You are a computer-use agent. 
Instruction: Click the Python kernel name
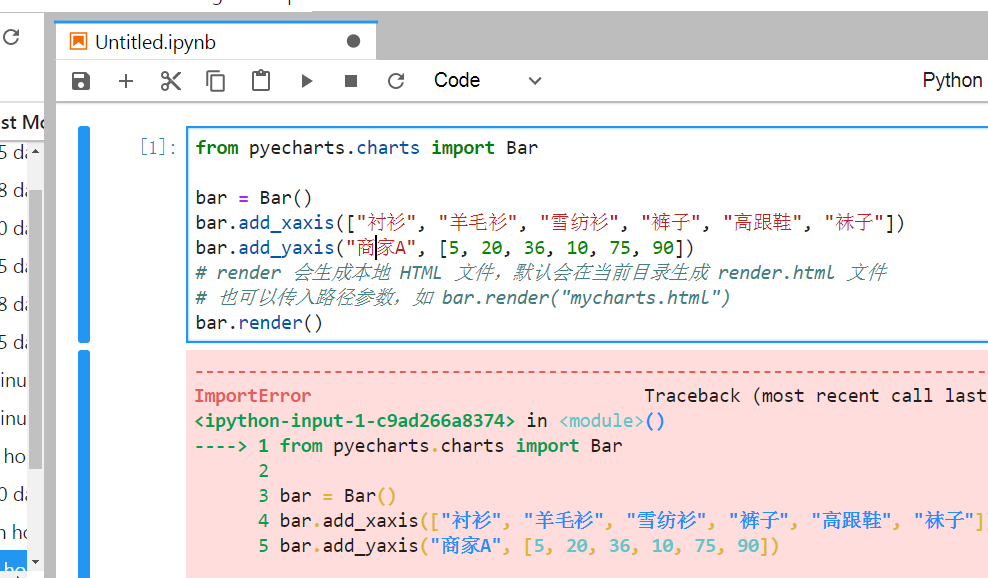tap(951, 80)
